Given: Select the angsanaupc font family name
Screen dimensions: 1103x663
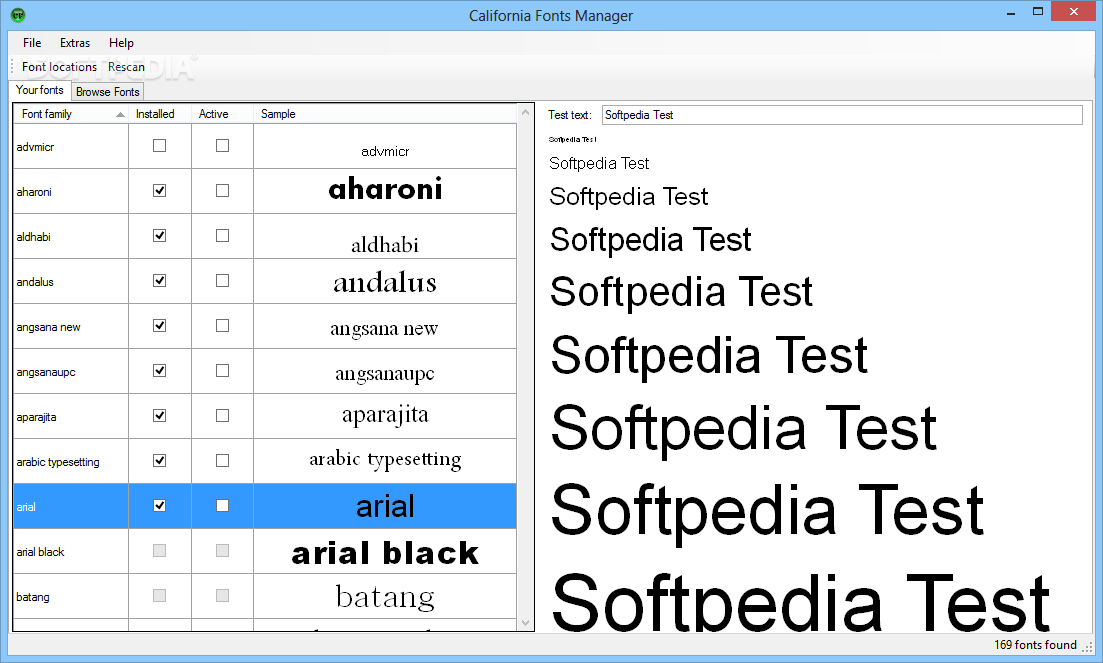Looking at the screenshot, I should [x=46, y=372].
